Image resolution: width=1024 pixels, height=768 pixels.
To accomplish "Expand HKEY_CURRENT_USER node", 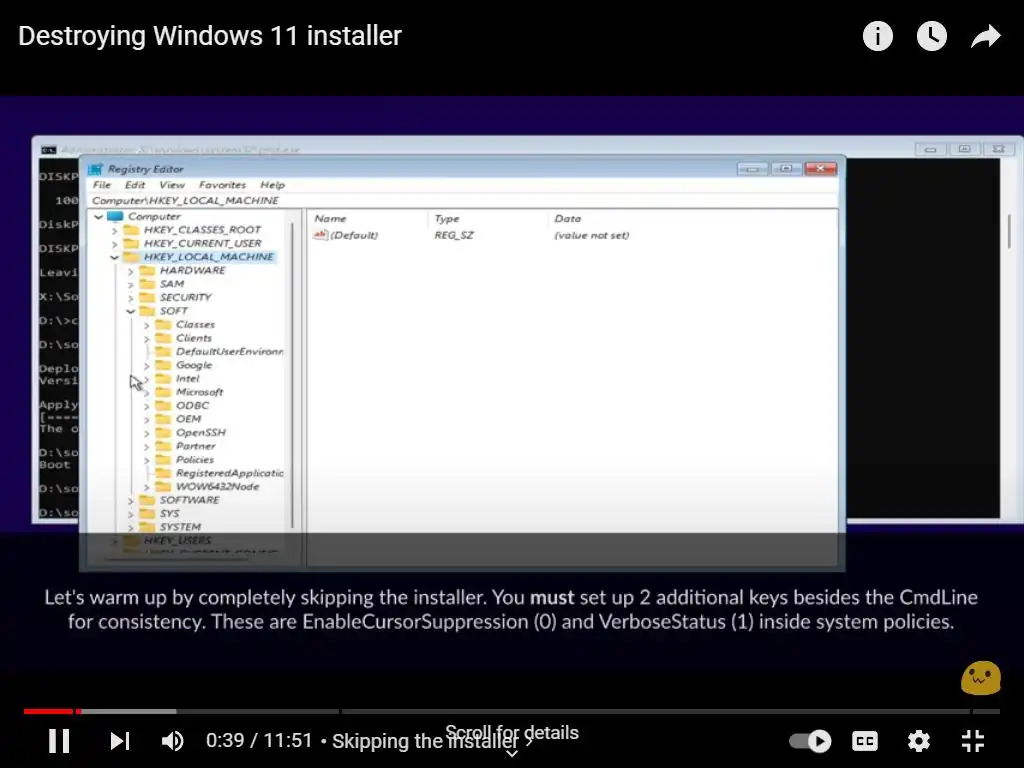I will pyautogui.click(x=115, y=244).
